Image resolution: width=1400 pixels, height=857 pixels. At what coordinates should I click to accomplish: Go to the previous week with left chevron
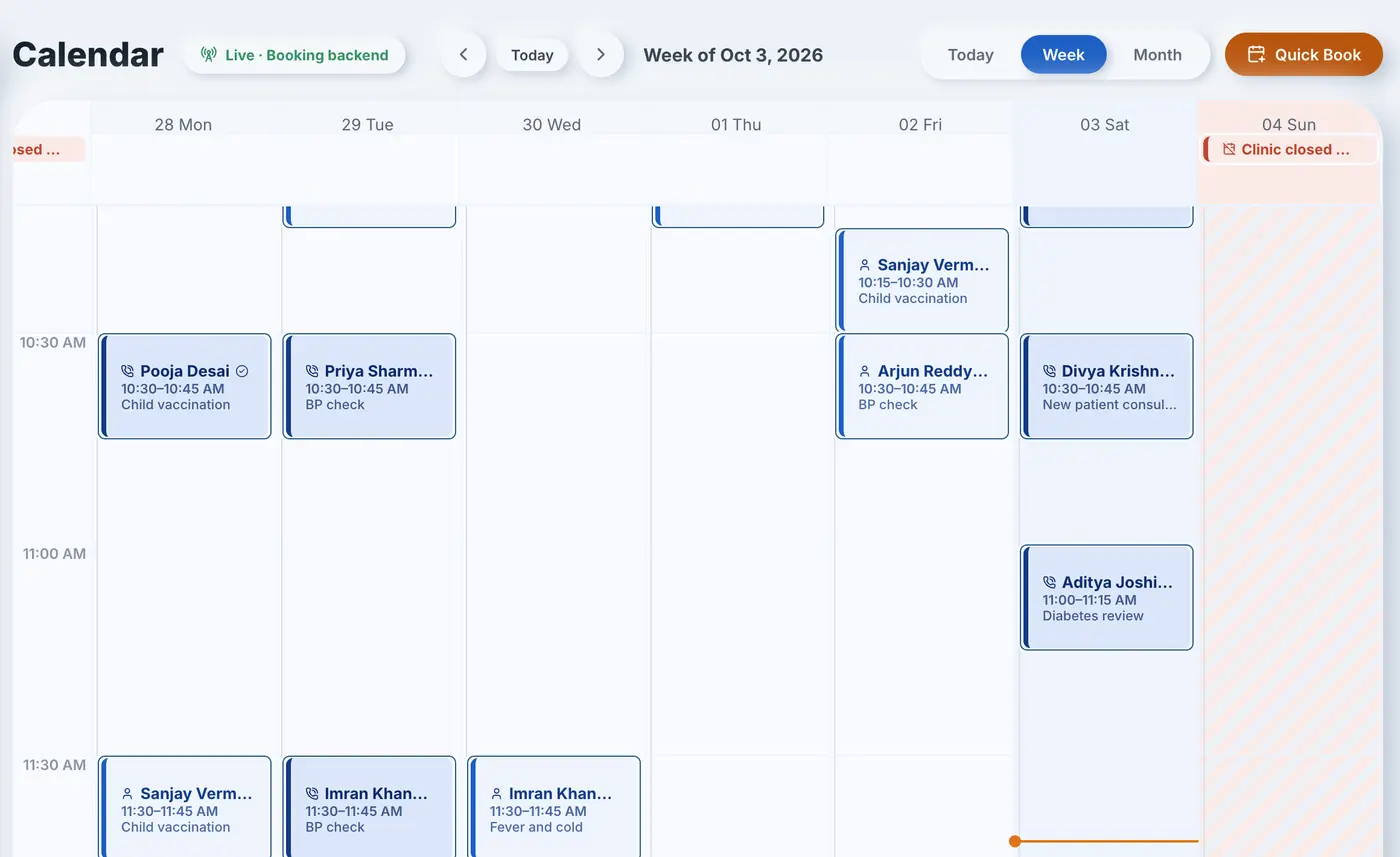(x=463, y=55)
